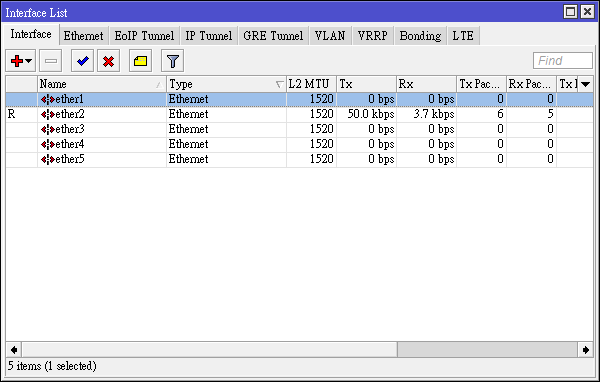The height and width of the screenshot is (382, 600).
Task: Sort by the Tx Packets column header
Action: 481,84
